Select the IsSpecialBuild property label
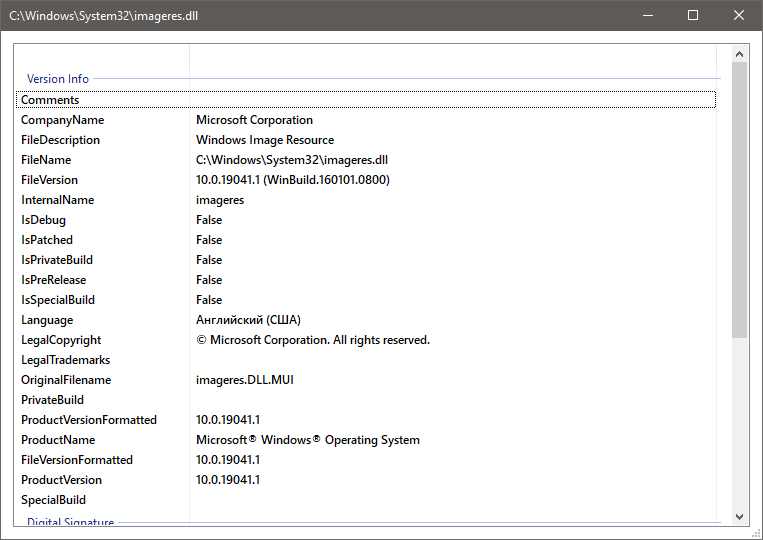 pos(57,300)
